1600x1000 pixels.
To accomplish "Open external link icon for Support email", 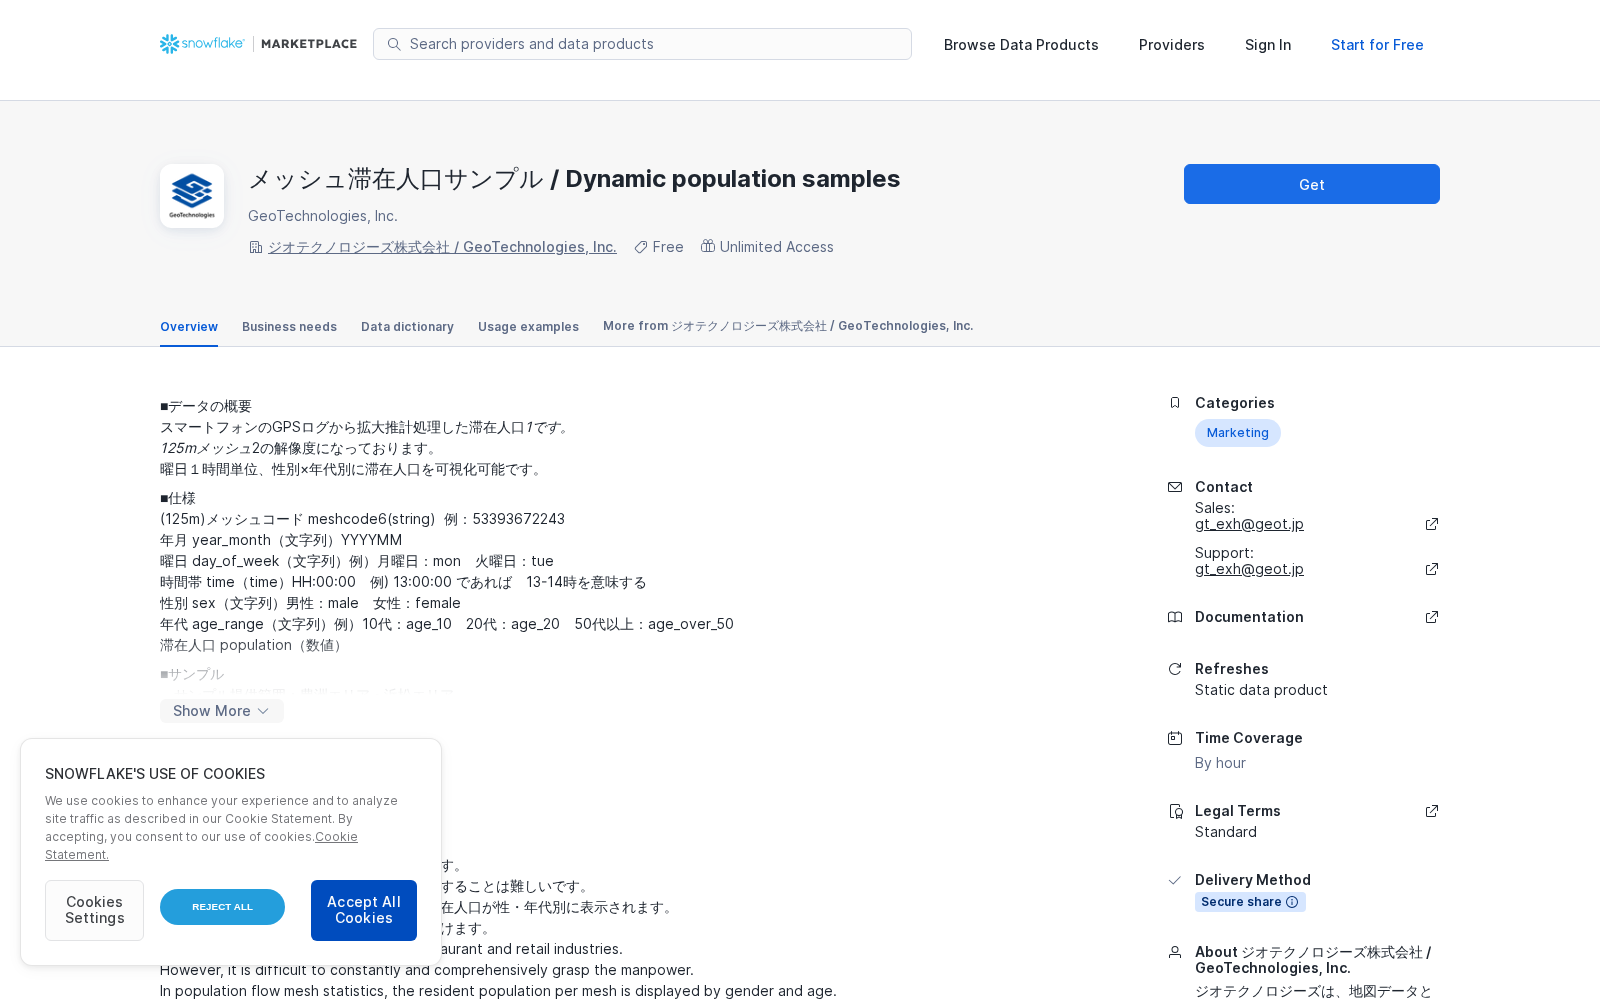I will pyautogui.click(x=1432, y=569).
